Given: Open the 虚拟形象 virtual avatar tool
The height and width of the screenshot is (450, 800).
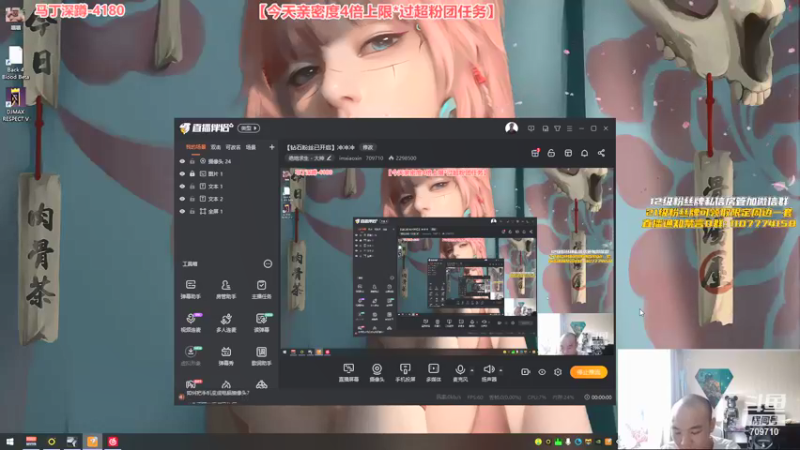Looking at the screenshot, I should pos(190,356).
